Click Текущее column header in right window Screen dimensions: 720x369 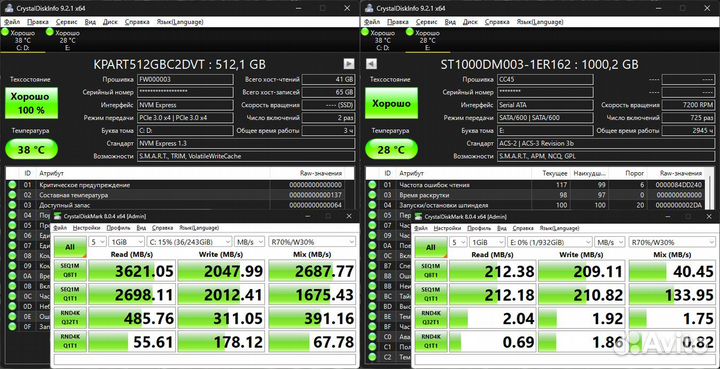pos(556,173)
